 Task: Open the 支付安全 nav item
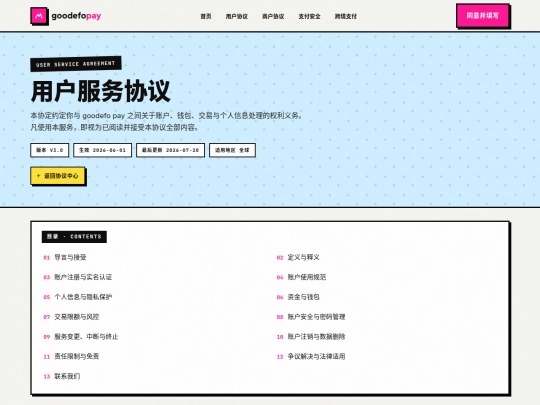(309, 16)
